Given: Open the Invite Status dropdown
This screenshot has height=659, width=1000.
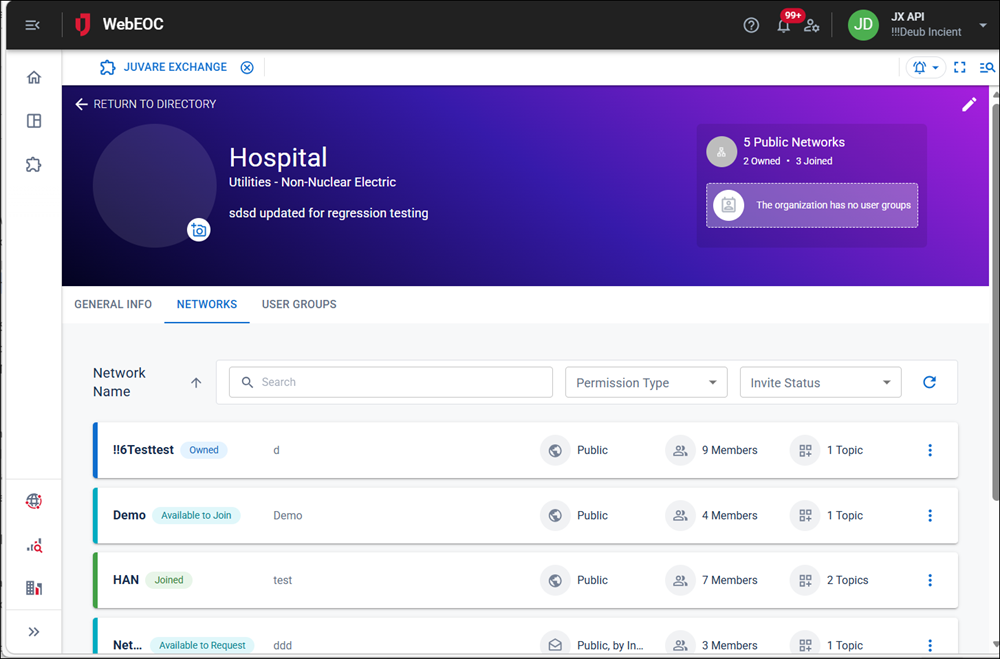Looking at the screenshot, I should [x=821, y=382].
